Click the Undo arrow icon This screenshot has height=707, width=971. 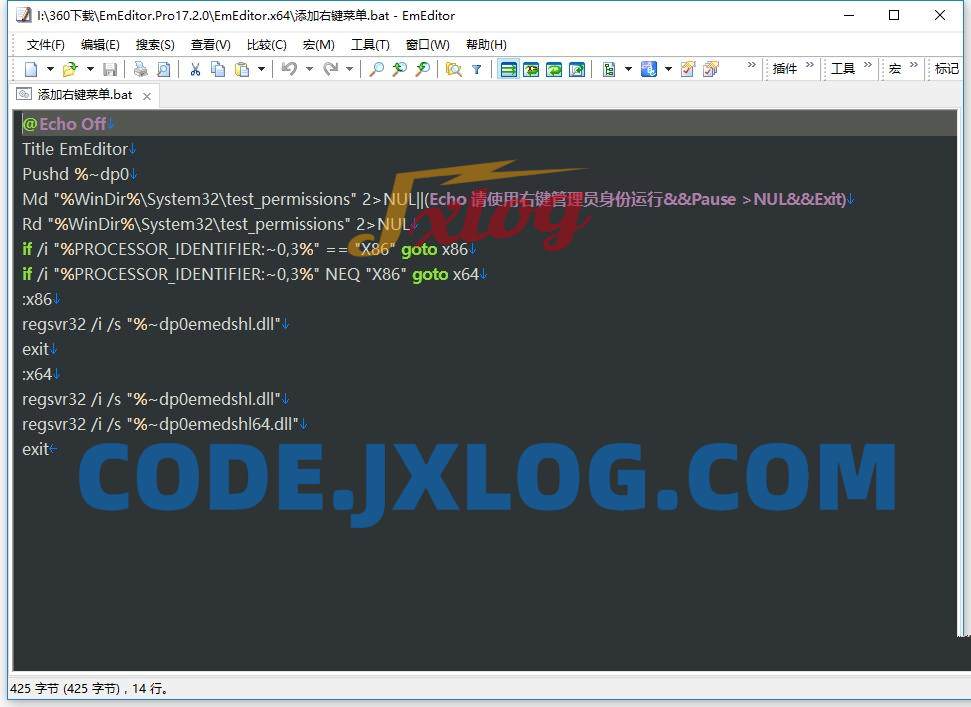coord(288,68)
